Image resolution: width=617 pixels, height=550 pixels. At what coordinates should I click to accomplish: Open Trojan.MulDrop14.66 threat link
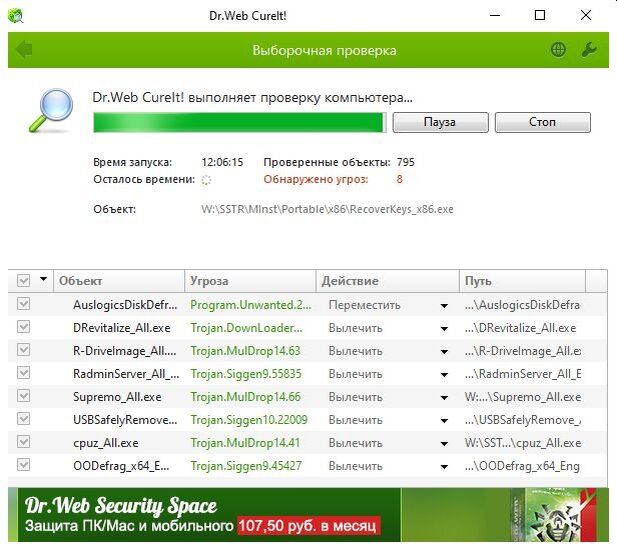coord(245,397)
